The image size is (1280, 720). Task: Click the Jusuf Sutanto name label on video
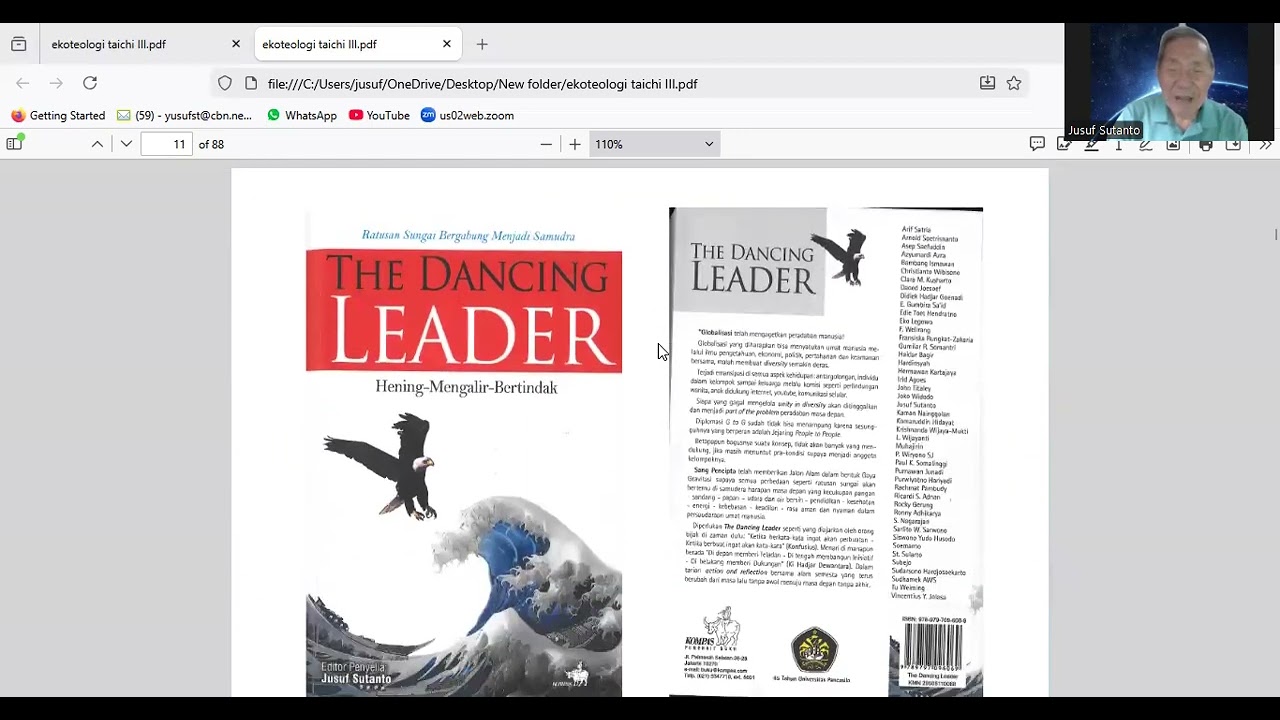(x=1103, y=130)
